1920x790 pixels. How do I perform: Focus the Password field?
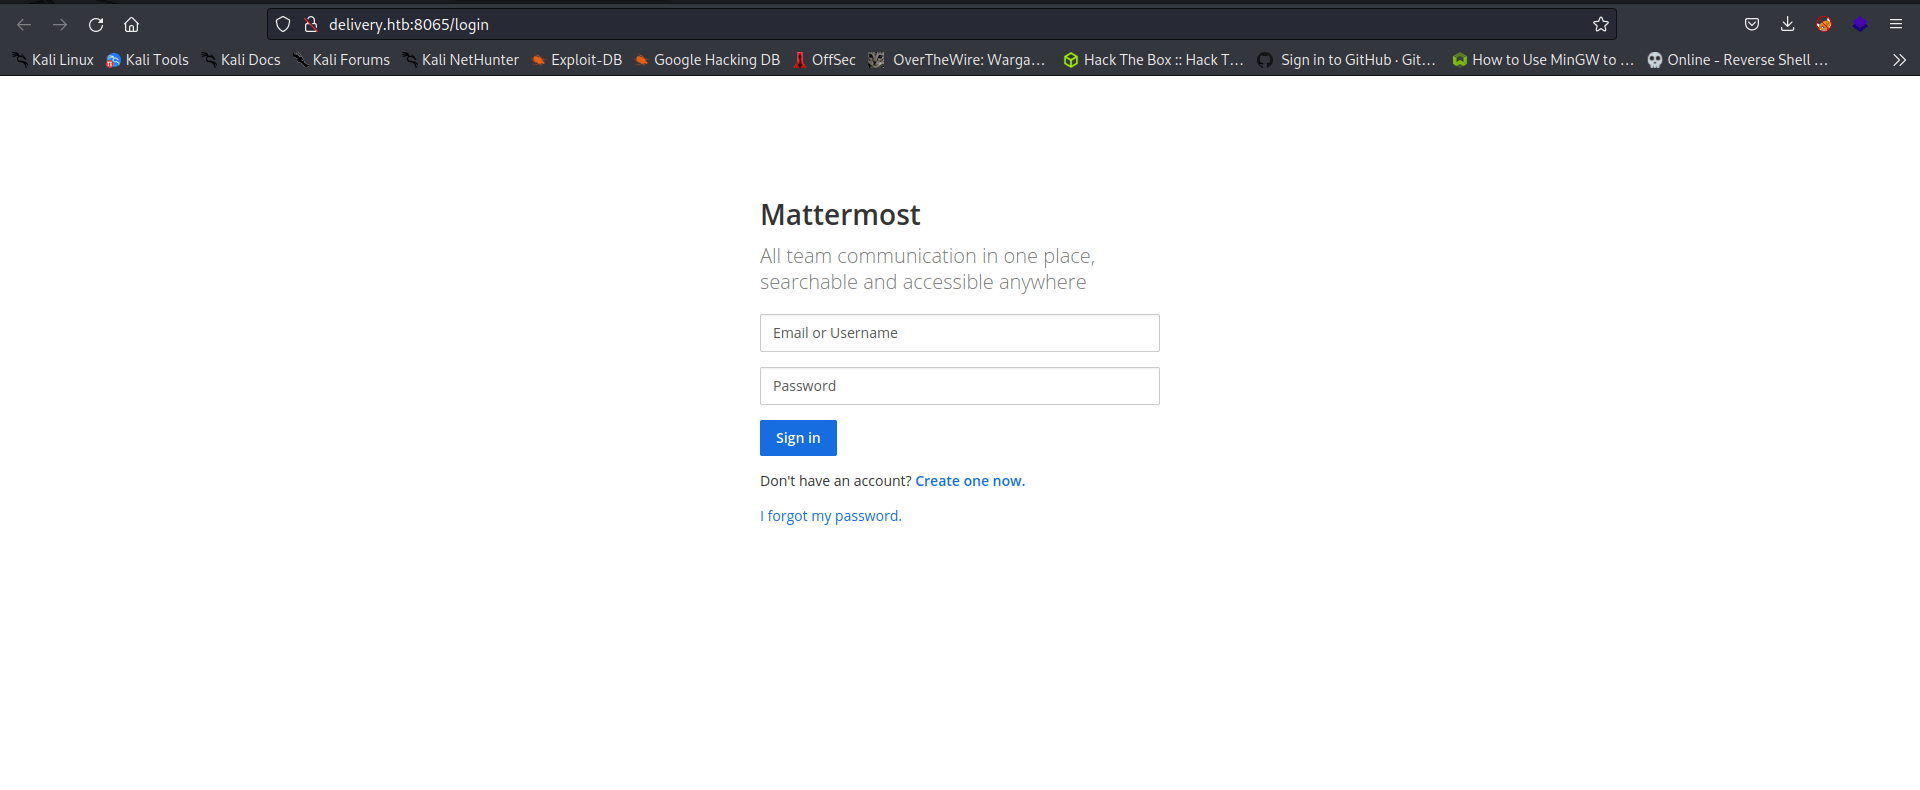point(960,386)
